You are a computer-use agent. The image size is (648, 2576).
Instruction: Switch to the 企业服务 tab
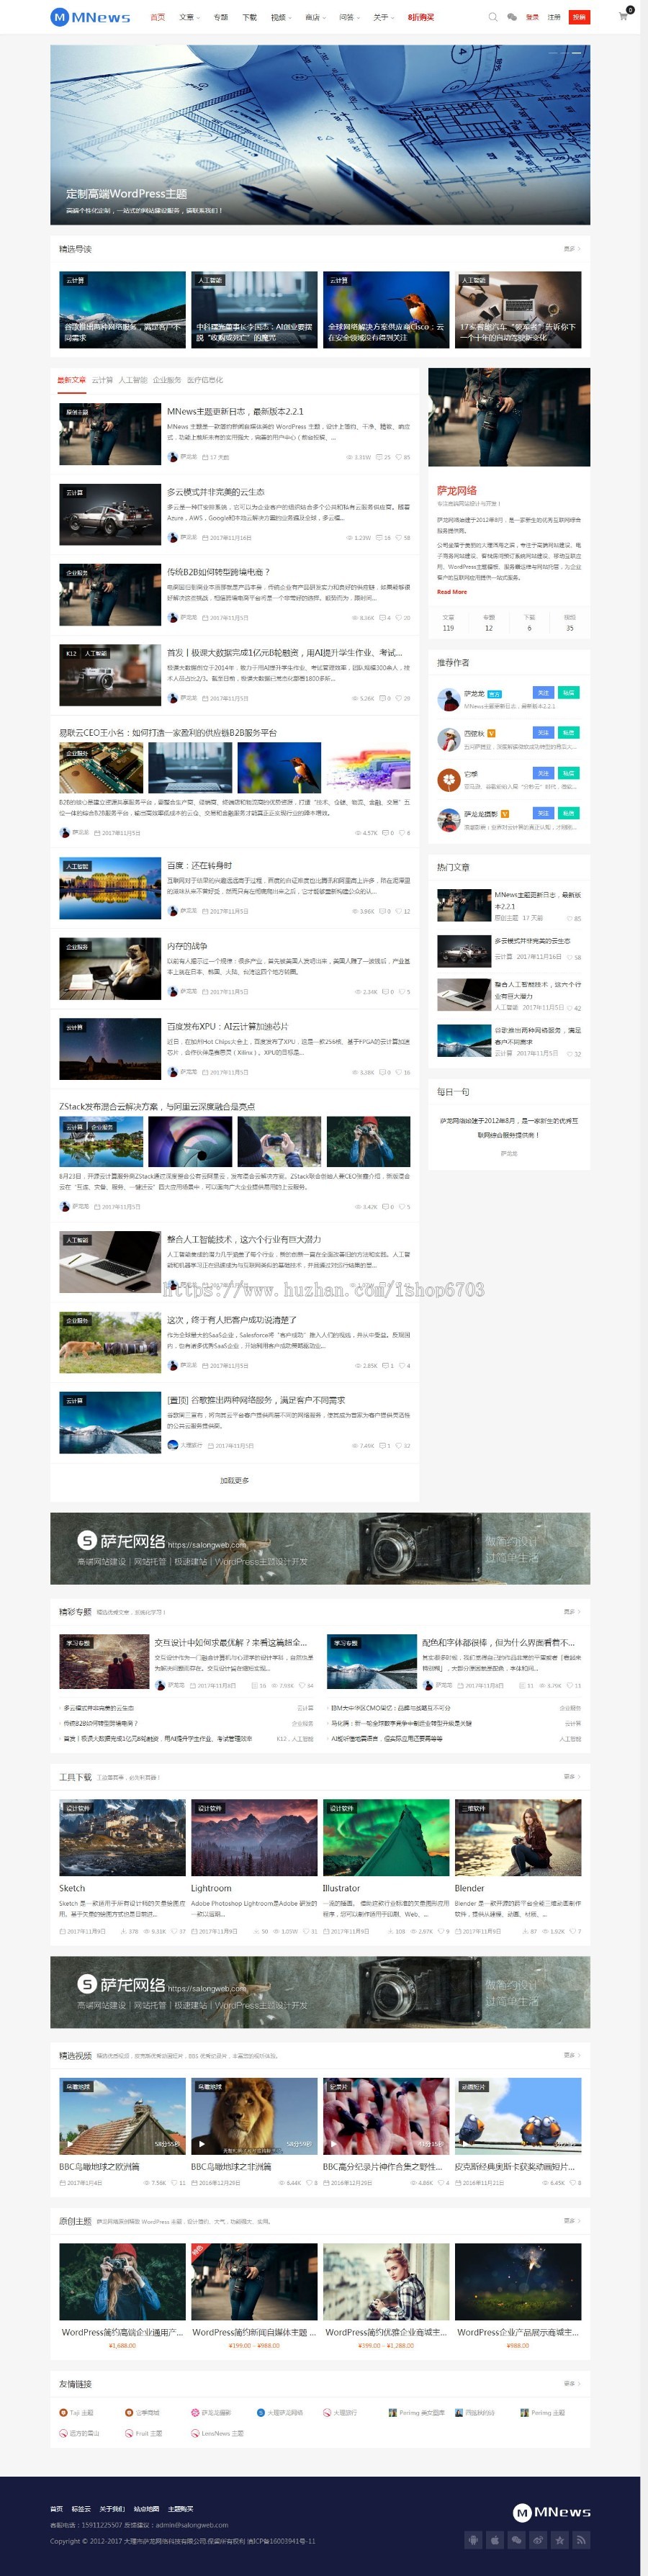tap(167, 380)
